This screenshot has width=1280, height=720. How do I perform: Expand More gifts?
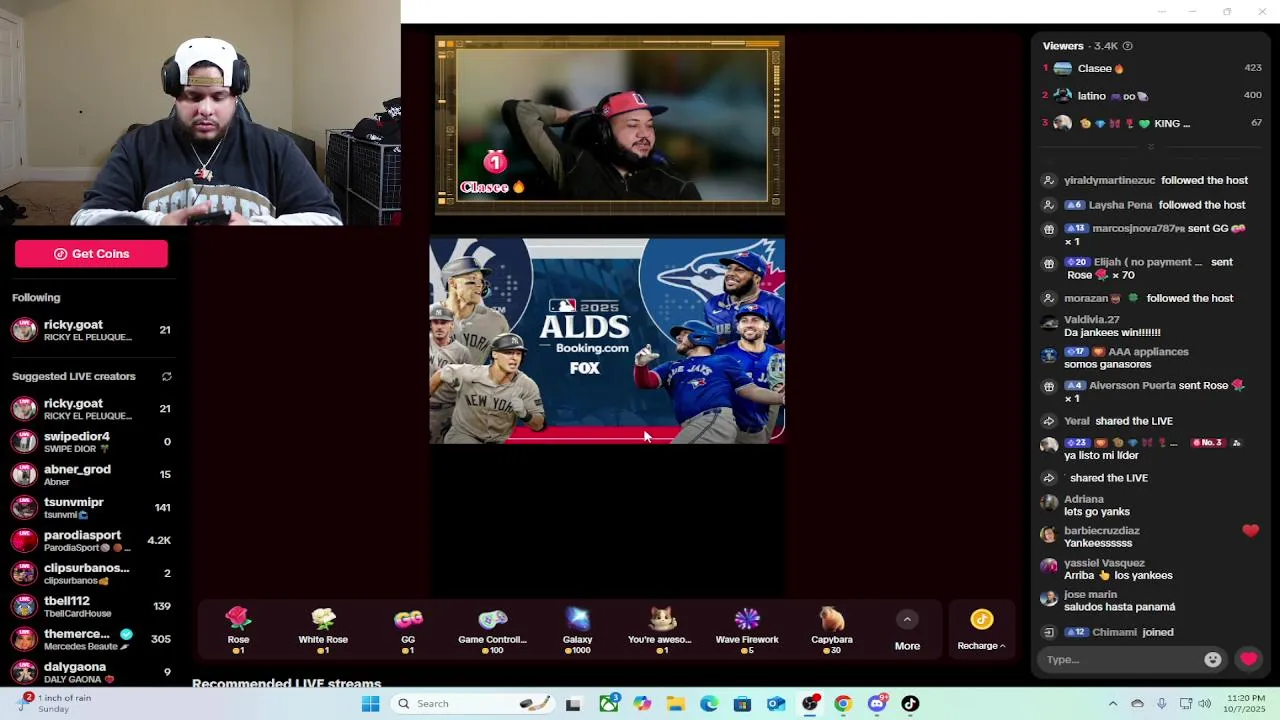tap(907, 632)
